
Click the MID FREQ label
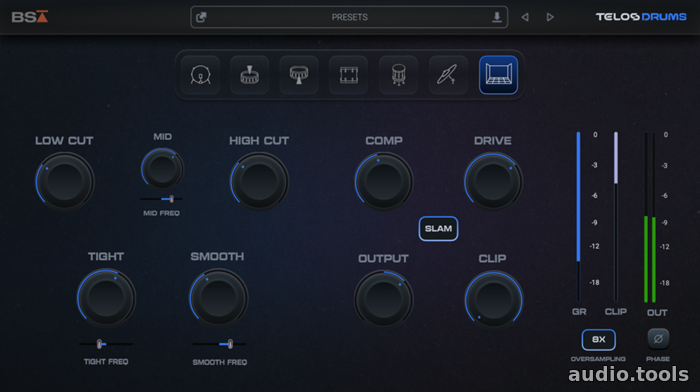click(x=161, y=213)
